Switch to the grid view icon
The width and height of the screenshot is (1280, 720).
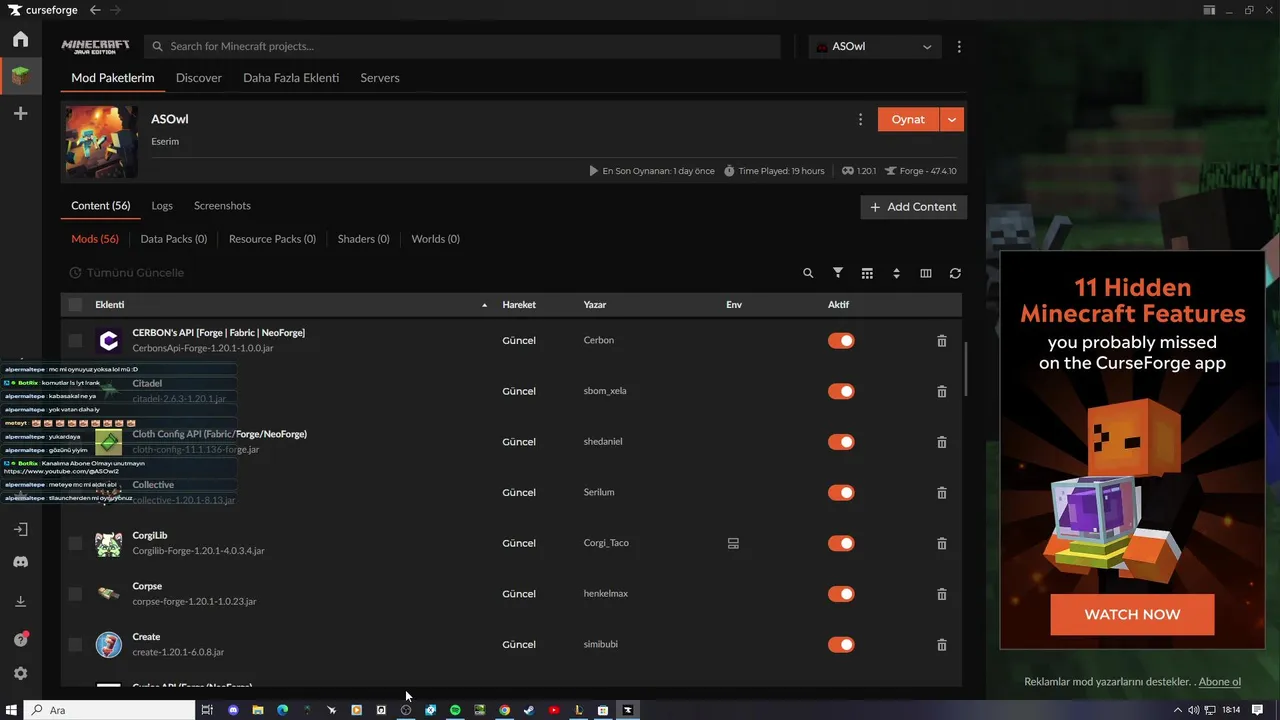pyautogui.click(x=867, y=273)
